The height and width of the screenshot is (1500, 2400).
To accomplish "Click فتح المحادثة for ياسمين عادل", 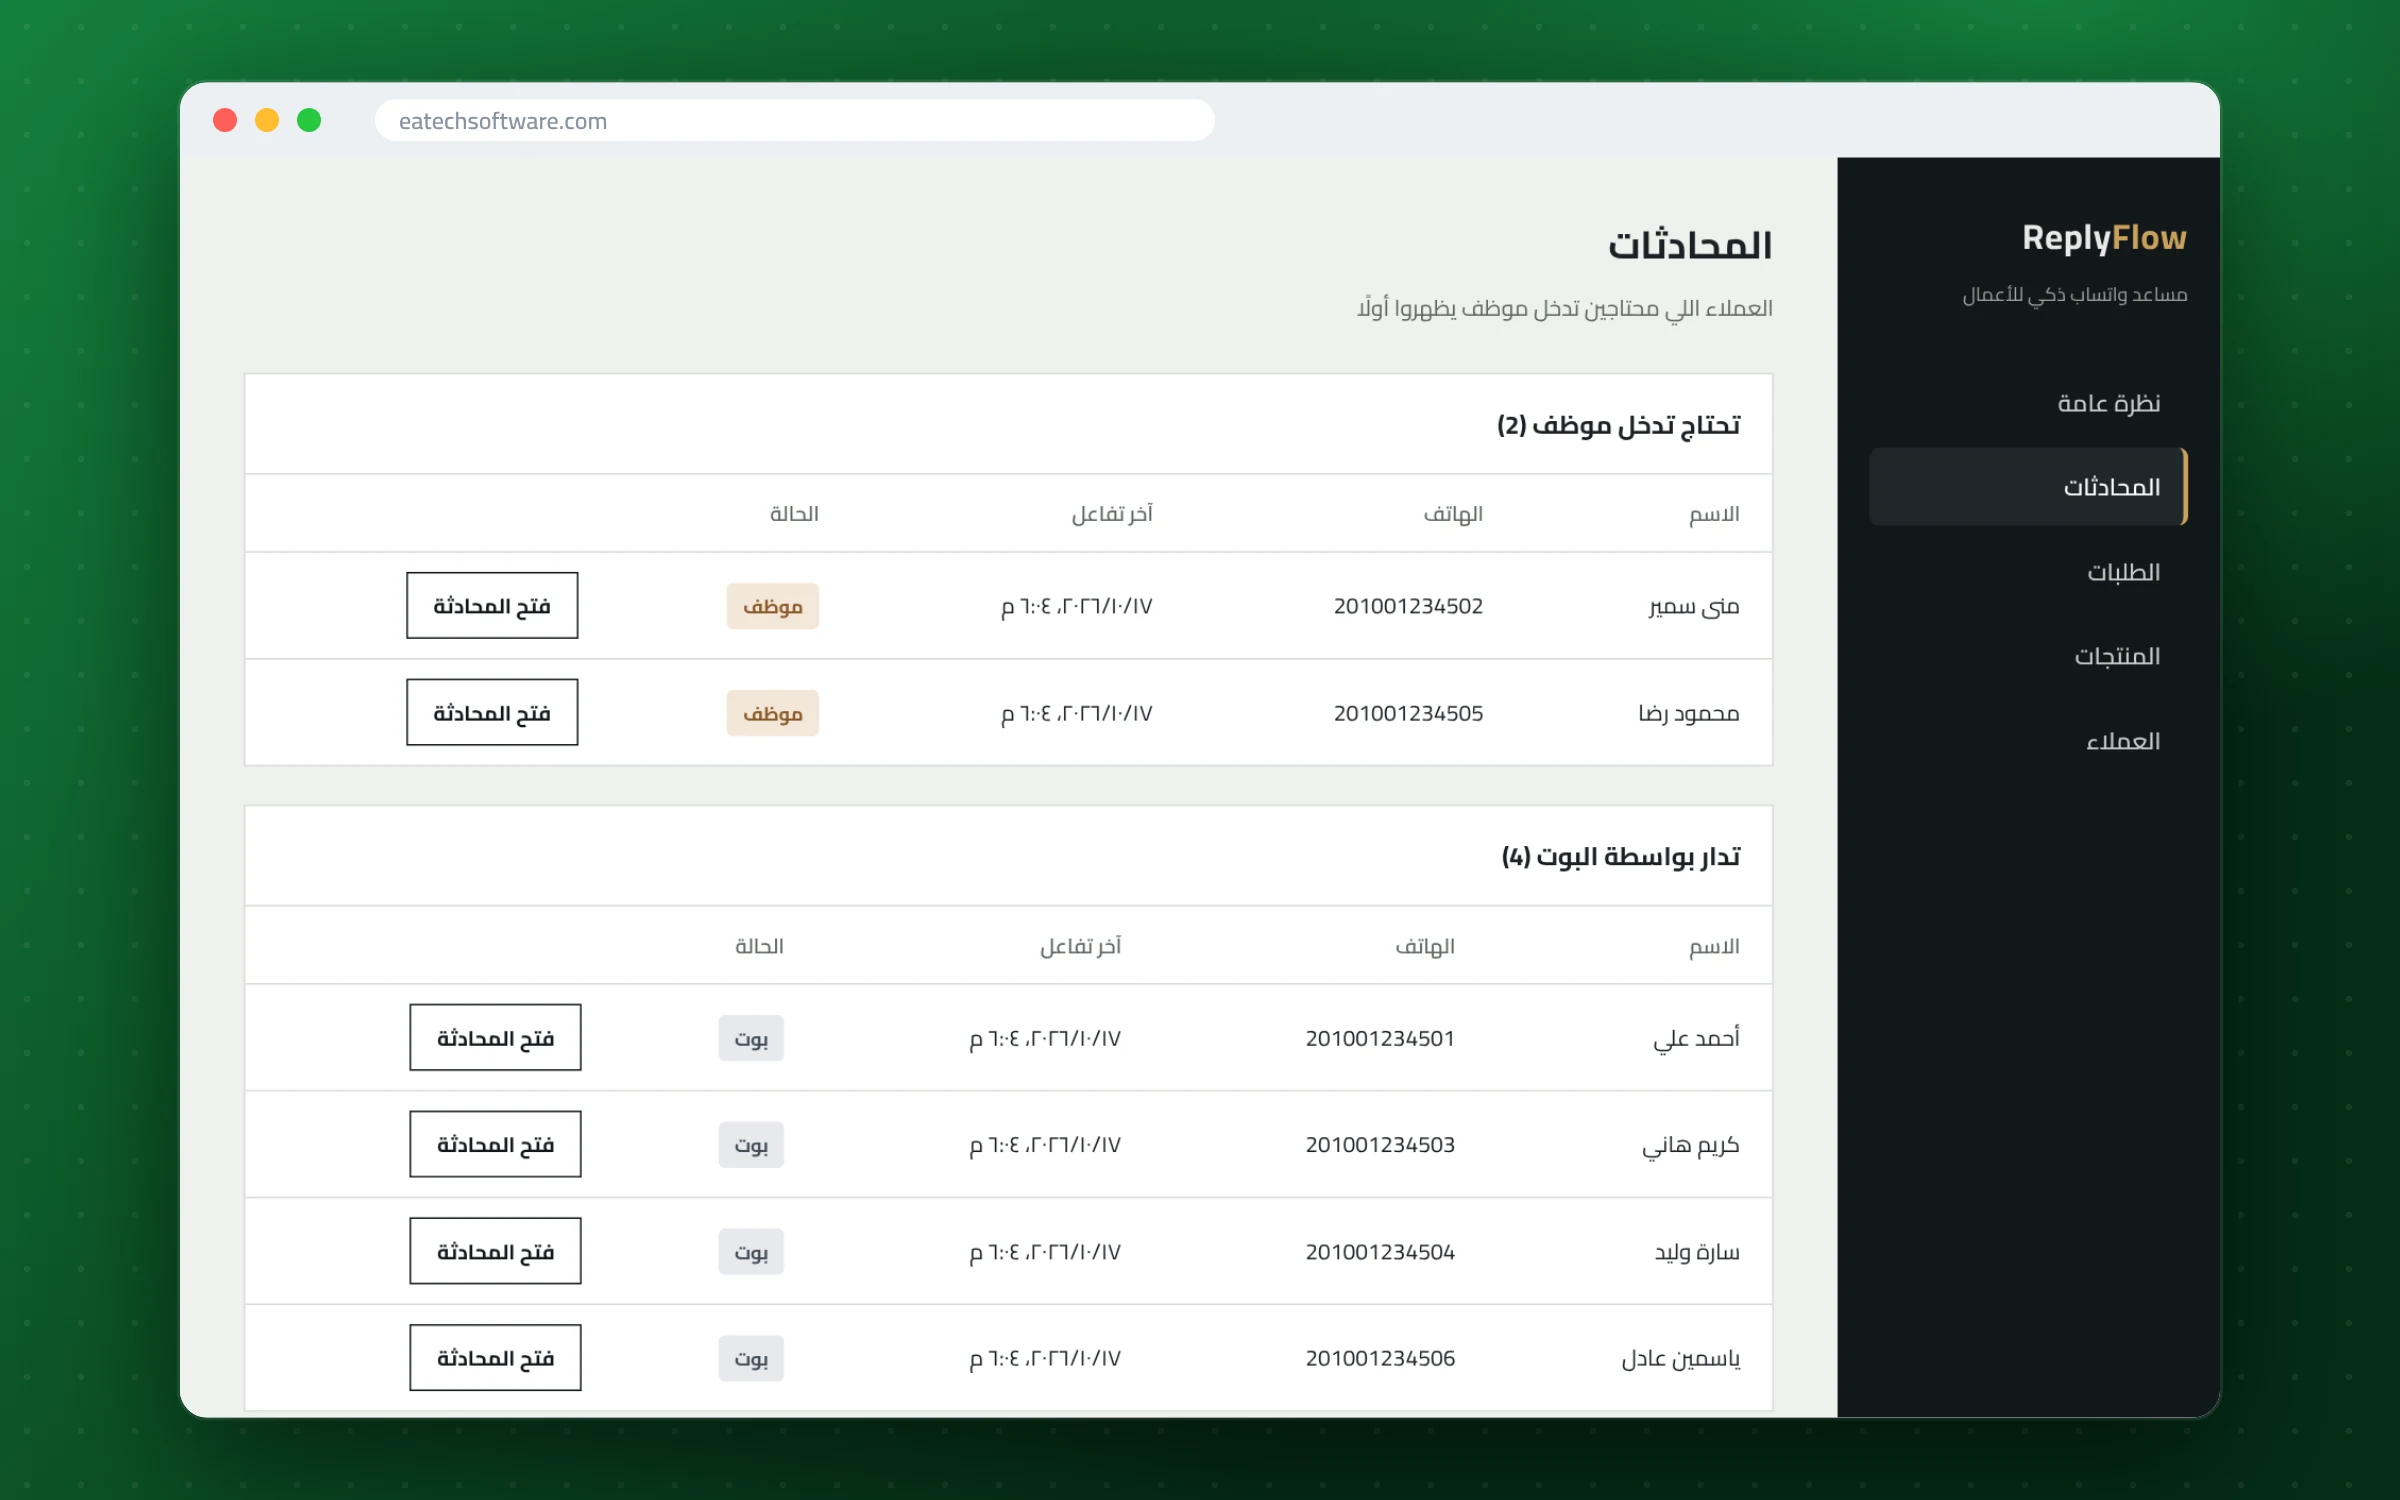I will (x=495, y=1358).
